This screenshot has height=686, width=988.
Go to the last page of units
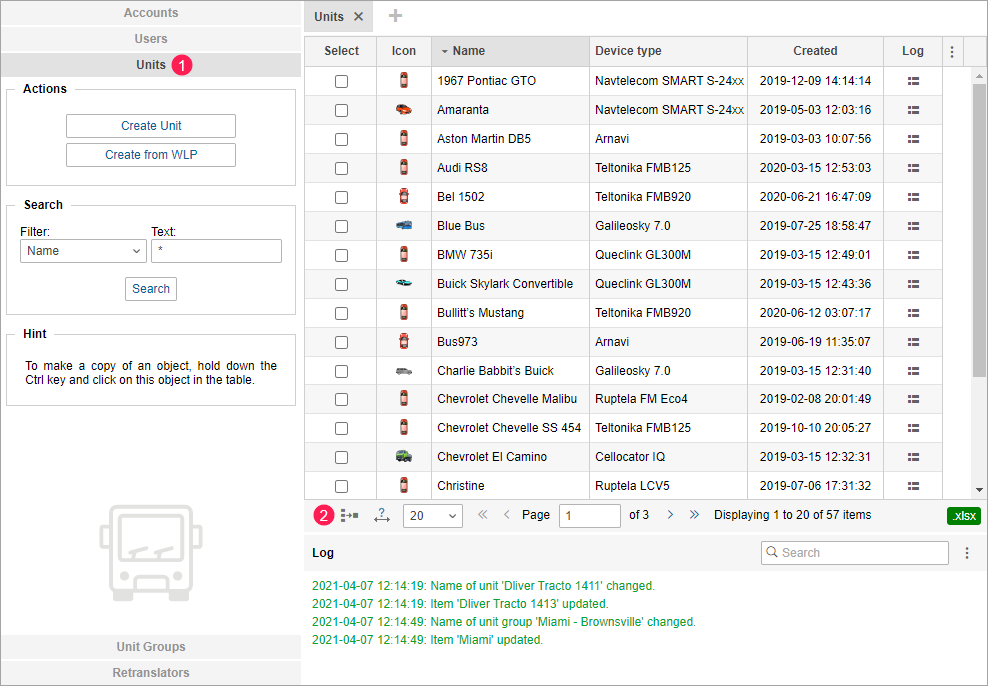point(695,515)
